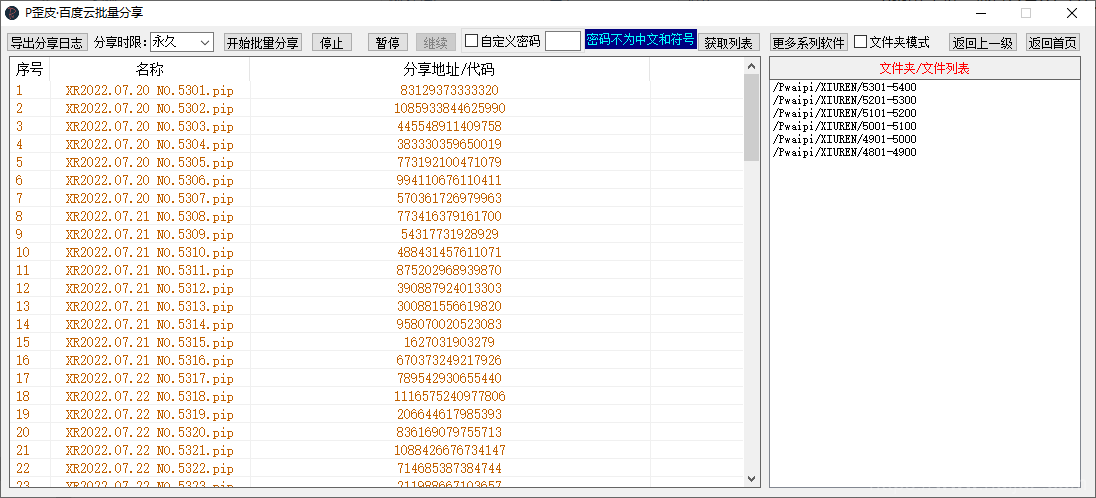Click the 序号 column header
The height and width of the screenshot is (498, 1096).
[x=30, y=69]
